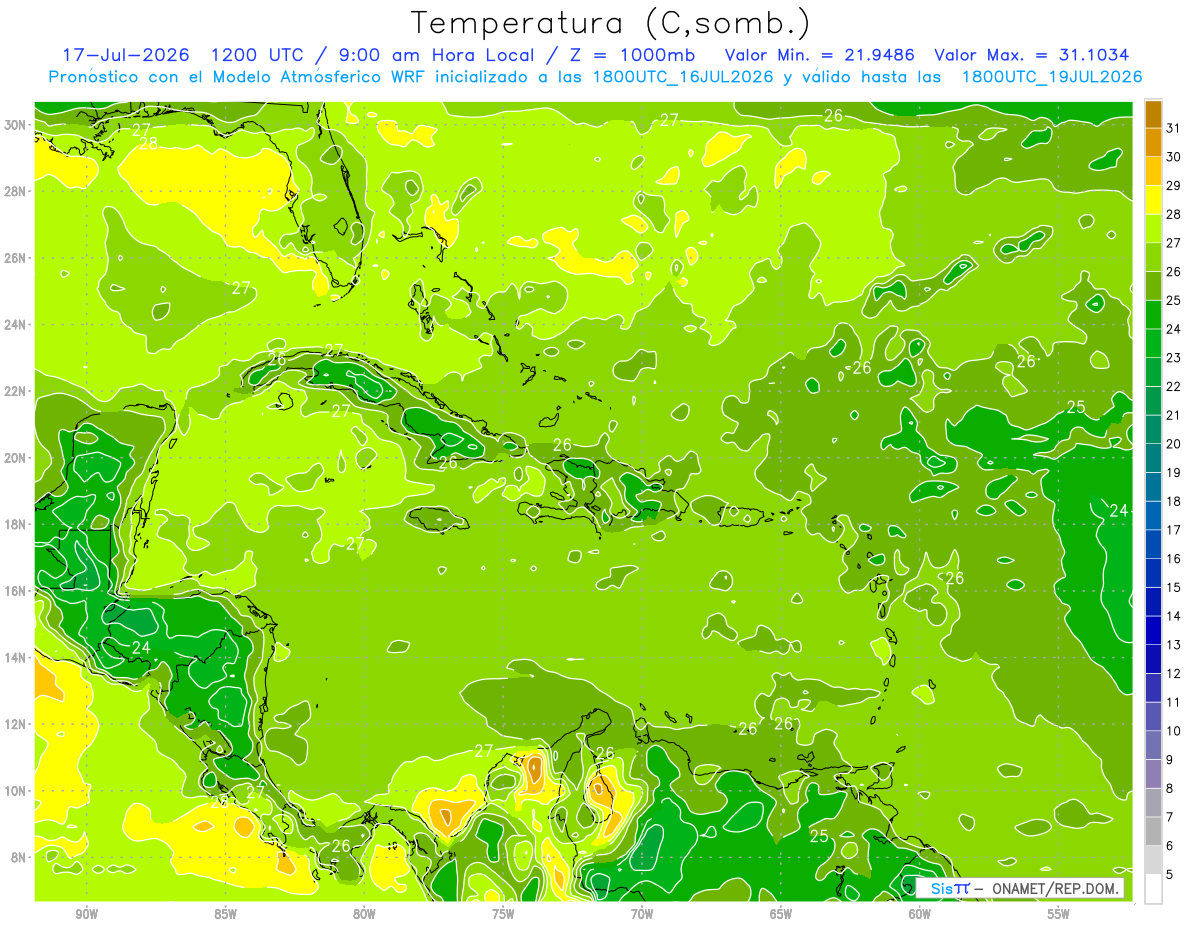Click the '15' value on the color scale
Image resolution: width=1200 pixels, height=927 pixels.
click(1174, 587)
